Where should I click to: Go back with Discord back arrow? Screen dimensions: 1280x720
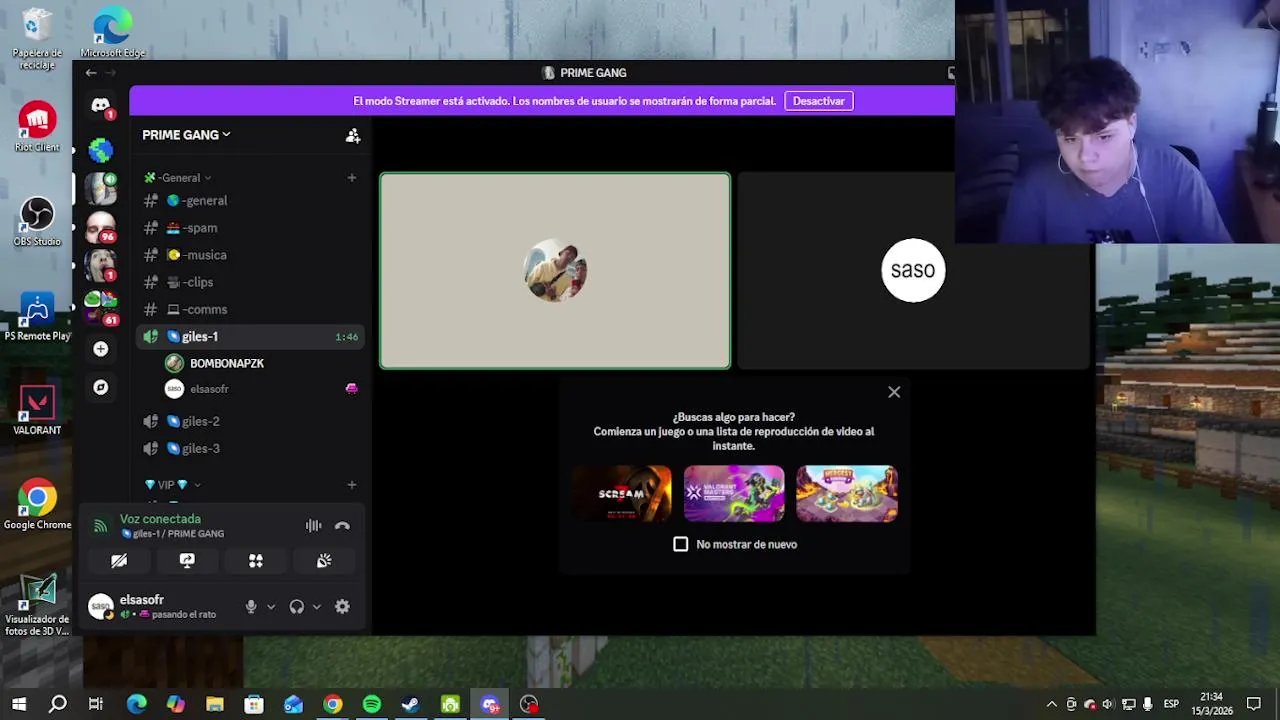(91, 73)
